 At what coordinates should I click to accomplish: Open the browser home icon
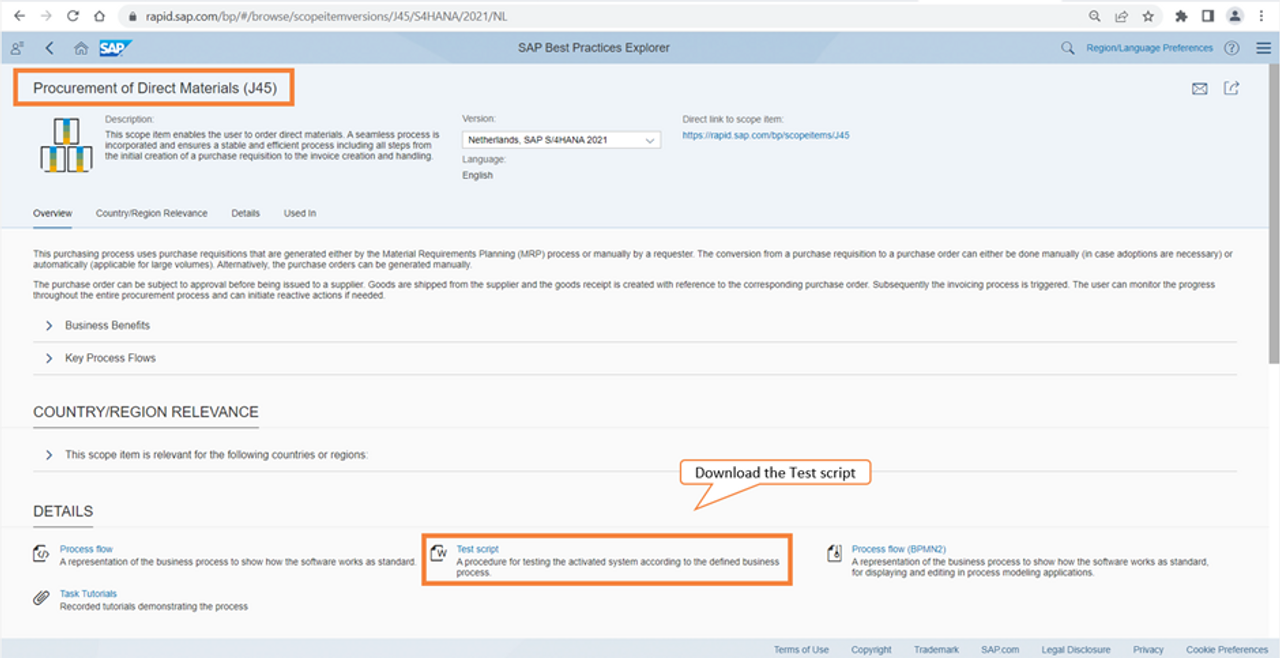(x=99, y=16)
